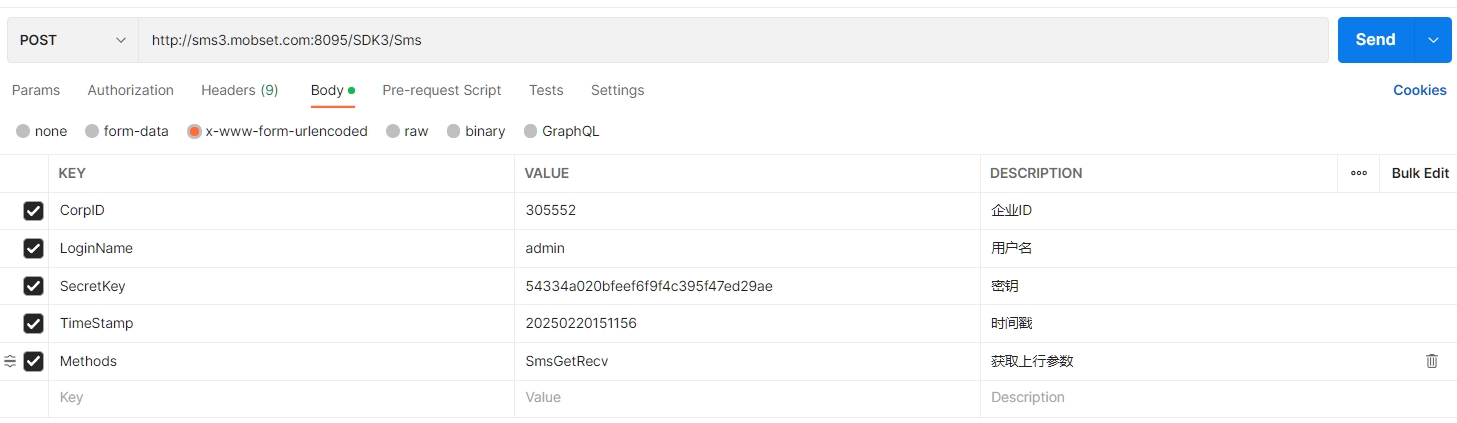Open the POST method dropdown

pos(73,40)
